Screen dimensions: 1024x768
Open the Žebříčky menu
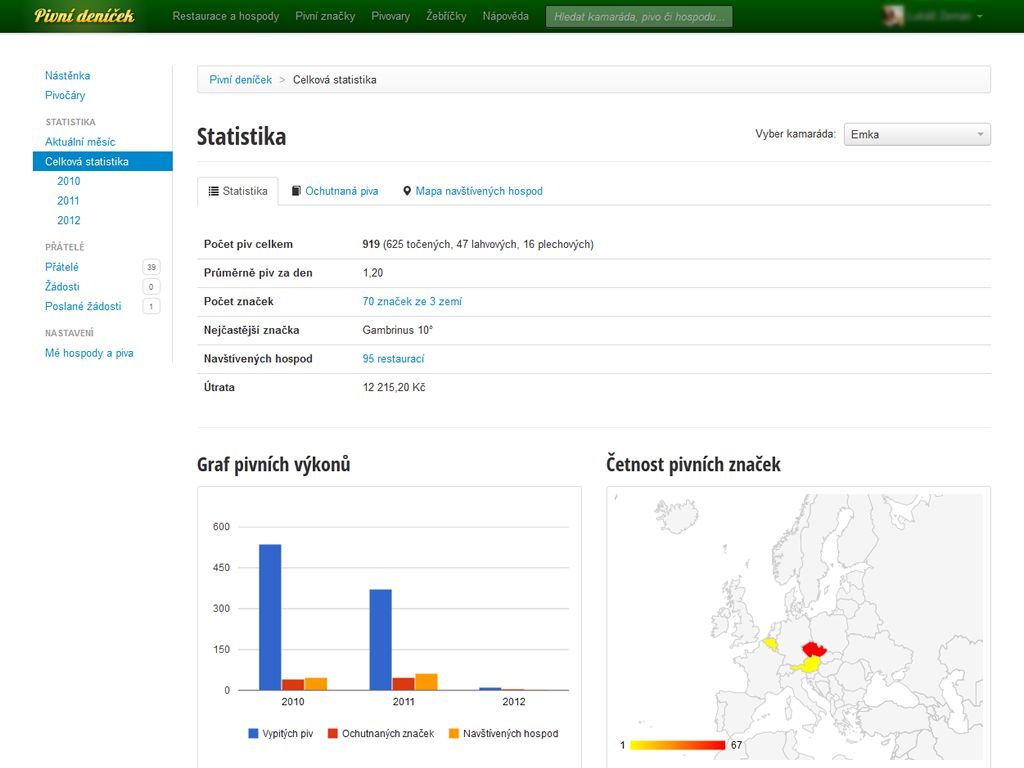(x=446, y=17)
